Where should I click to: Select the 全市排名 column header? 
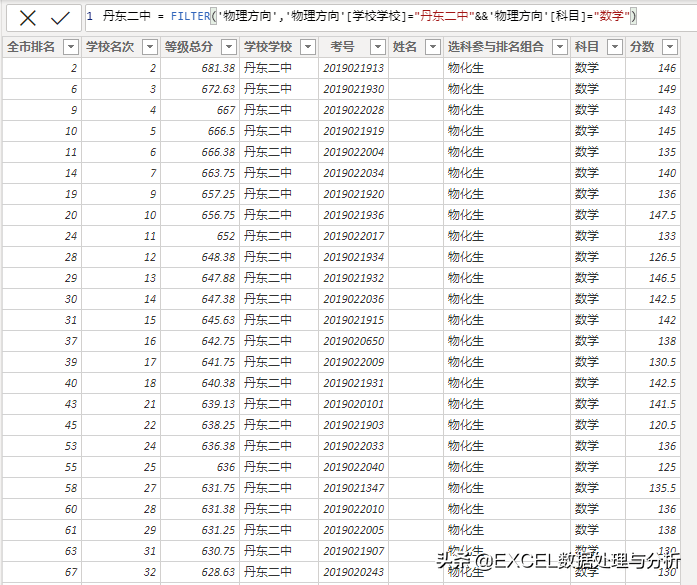click(x=31, y=47)
